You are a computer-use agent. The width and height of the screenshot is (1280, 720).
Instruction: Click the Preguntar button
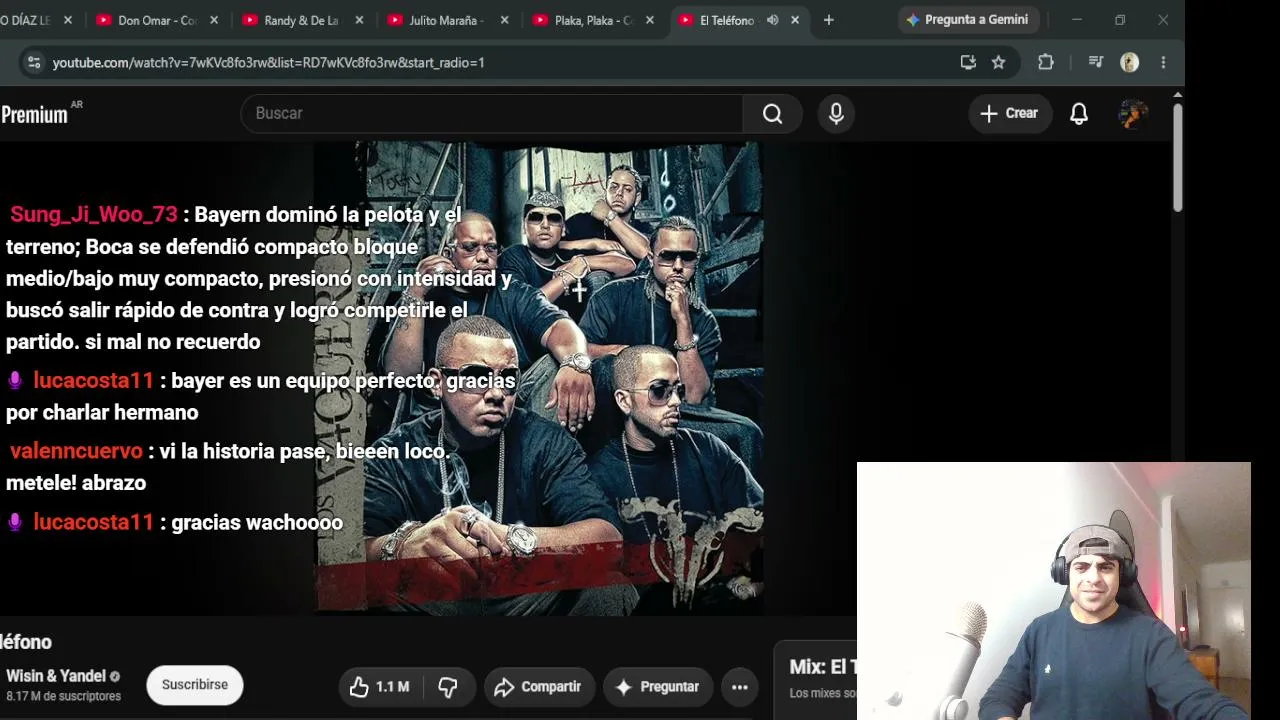coord(657,687)
